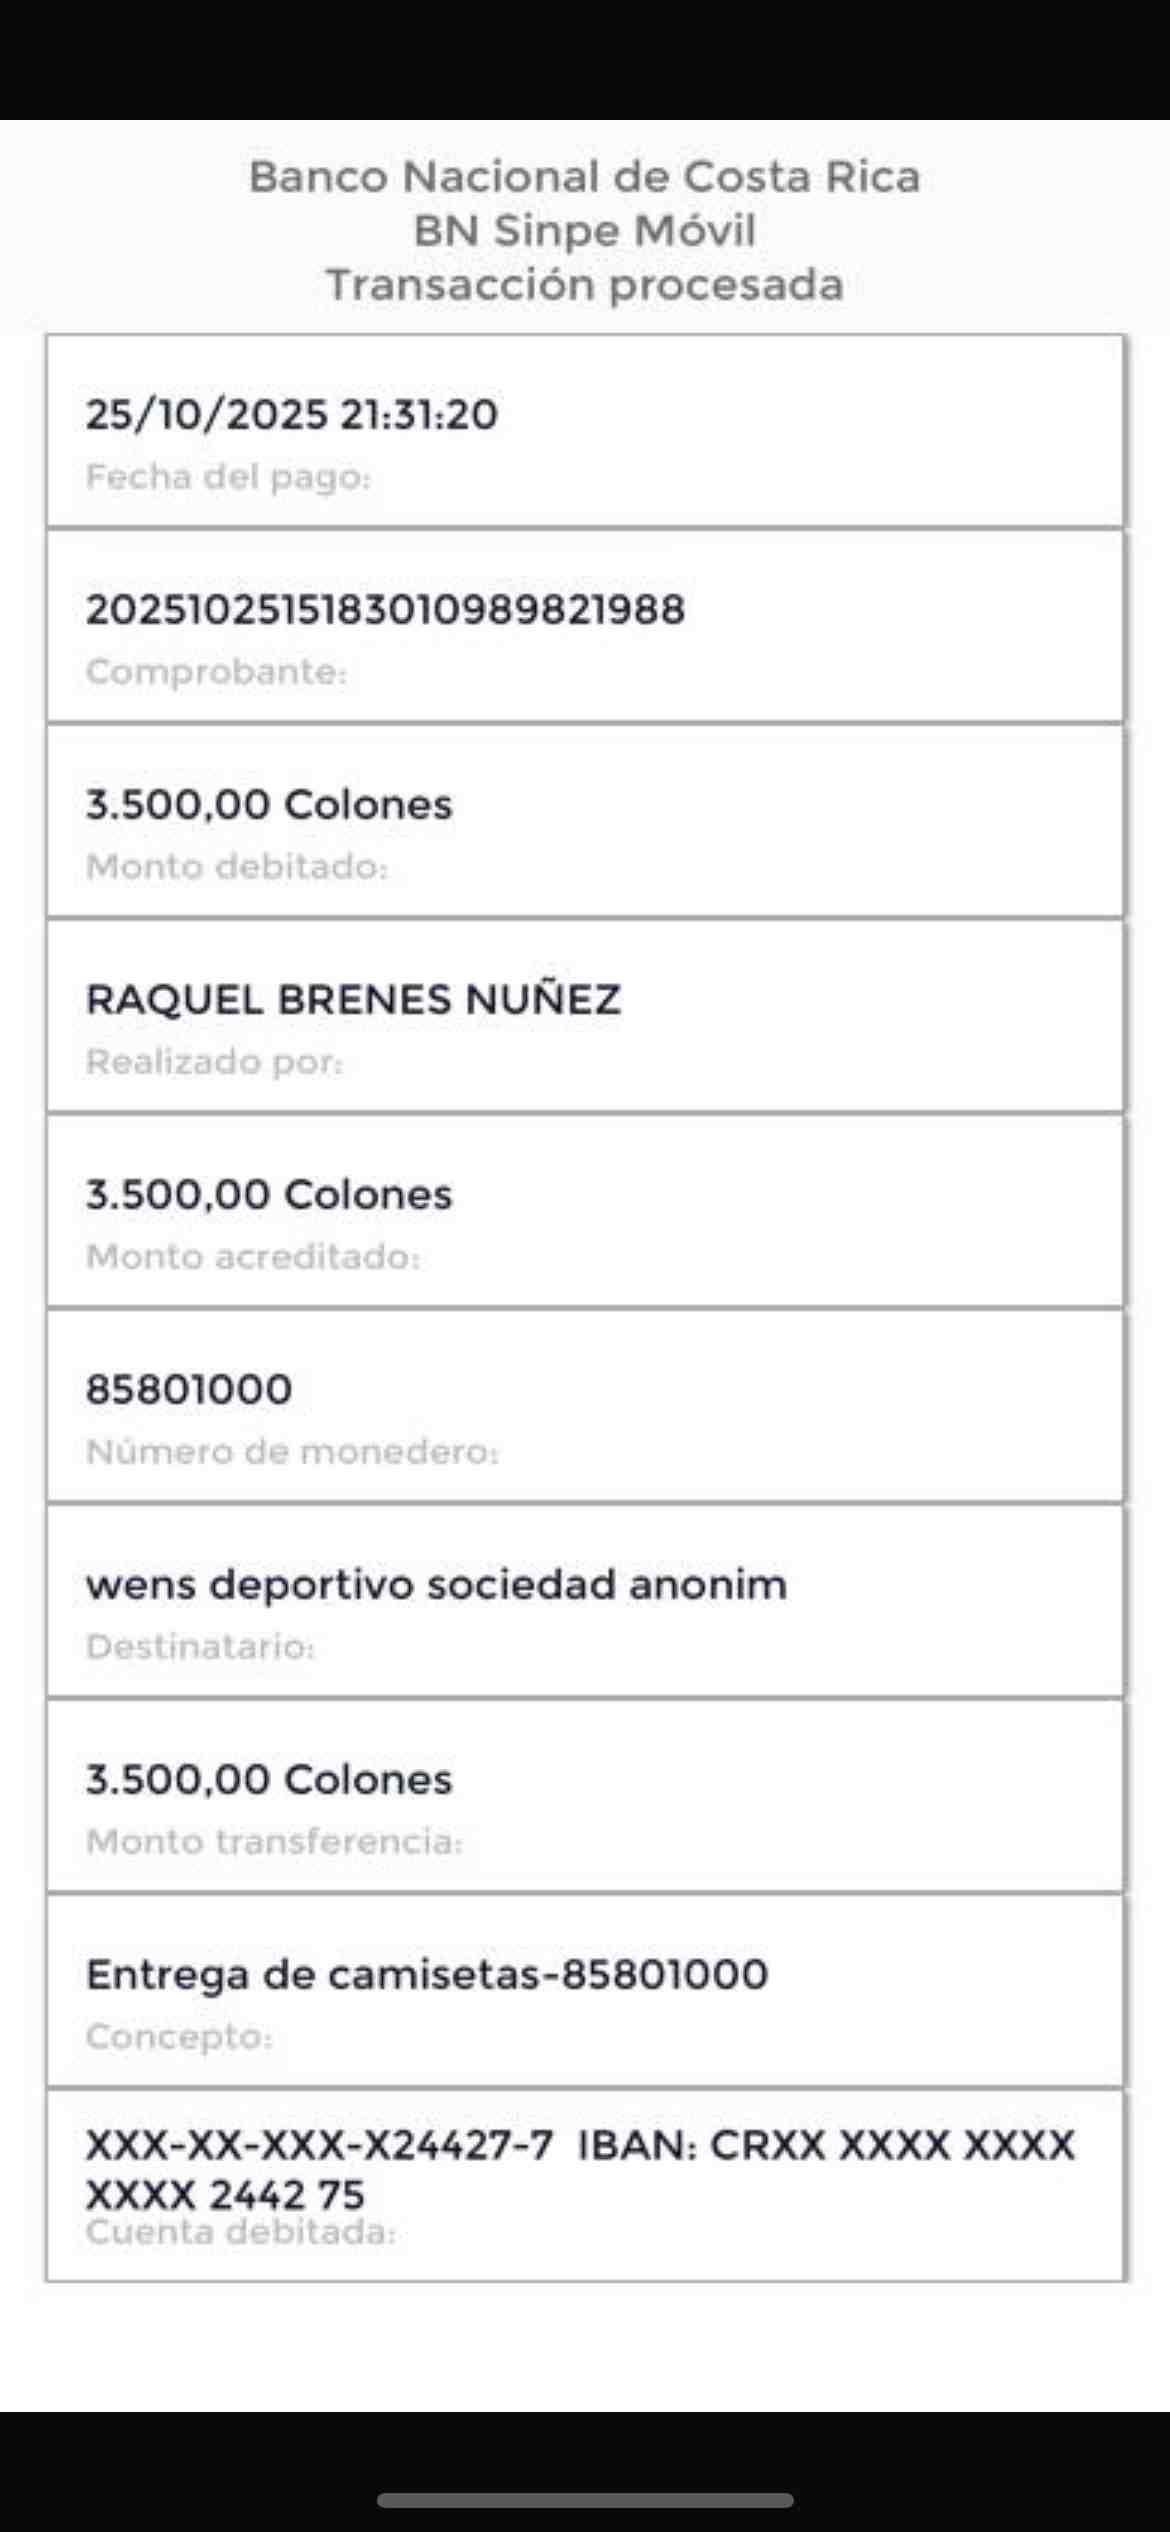
Task: Tap the Cuenta debitada label
Action: pos(241,2232)
